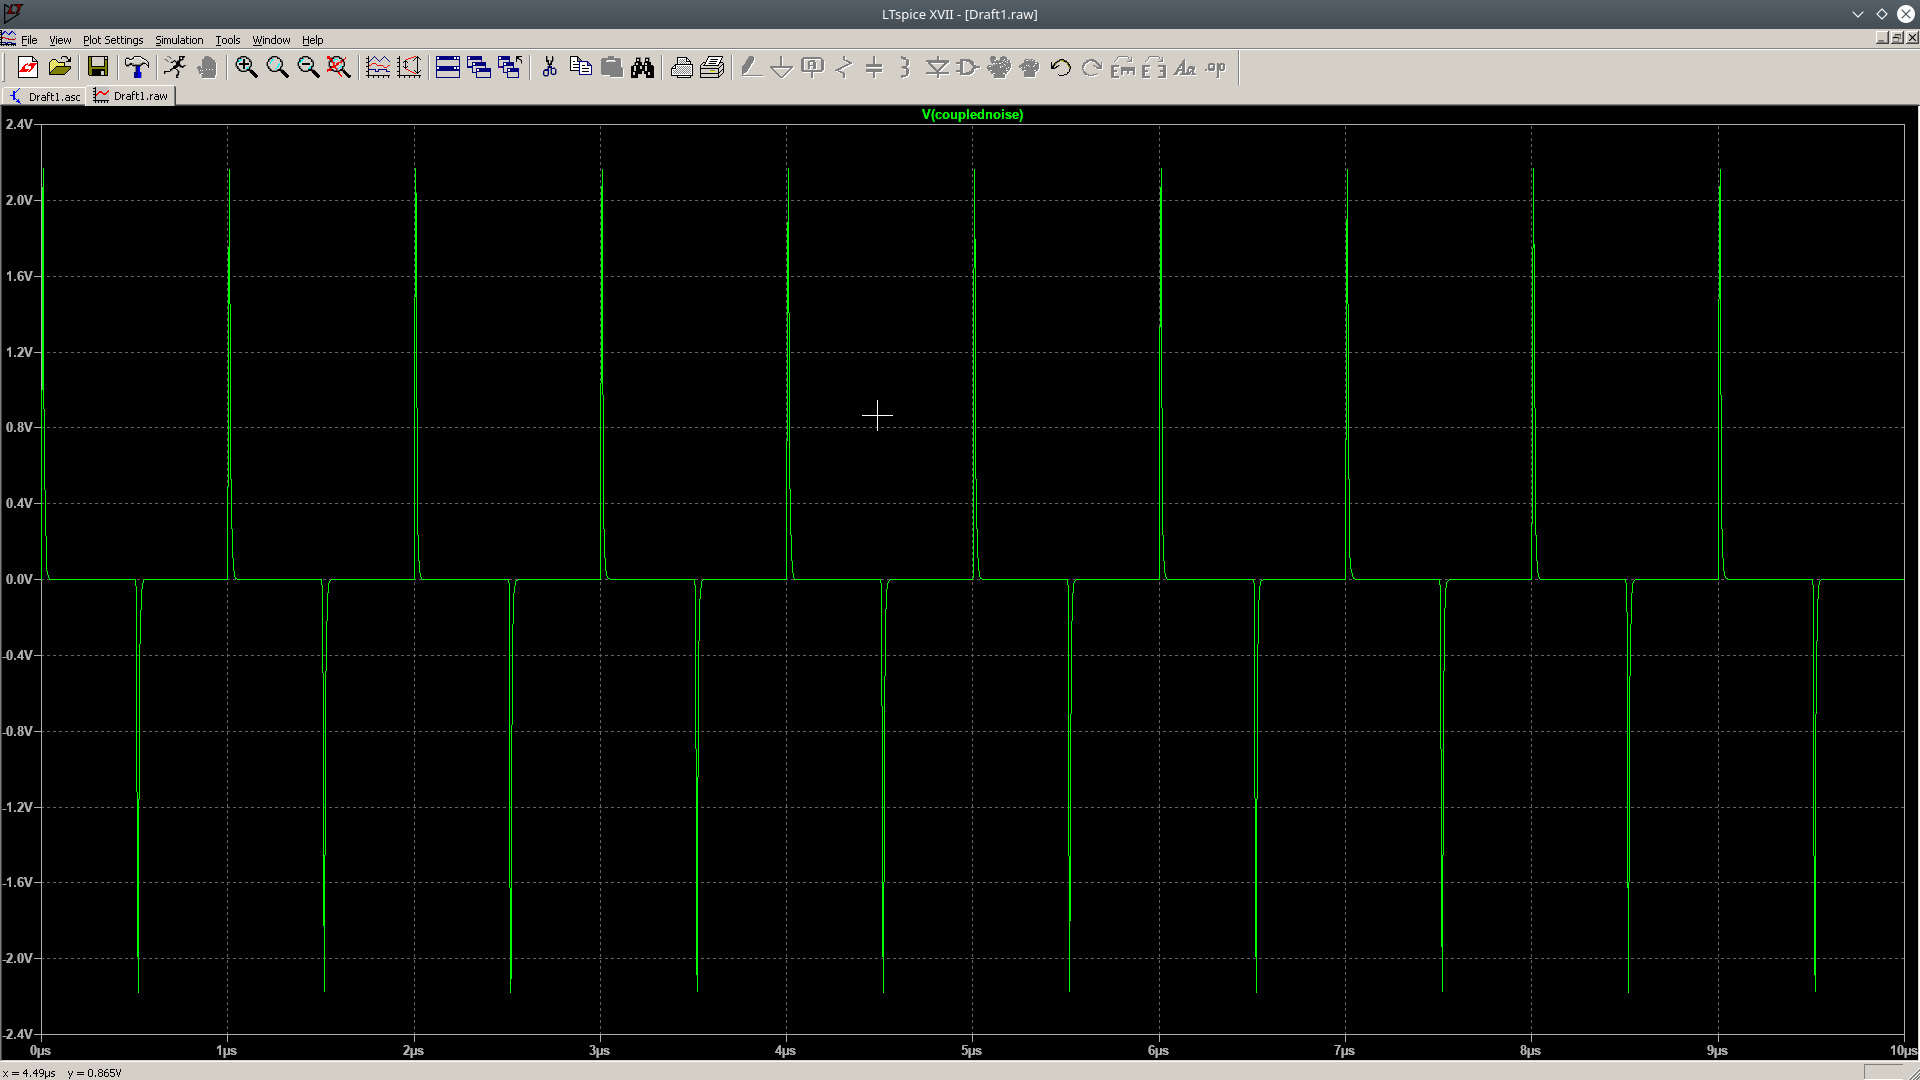This screenshot has height=1080, width=1920.
Task: Click the Draw Wire pencil icon
Action: [x=751, y=67]
